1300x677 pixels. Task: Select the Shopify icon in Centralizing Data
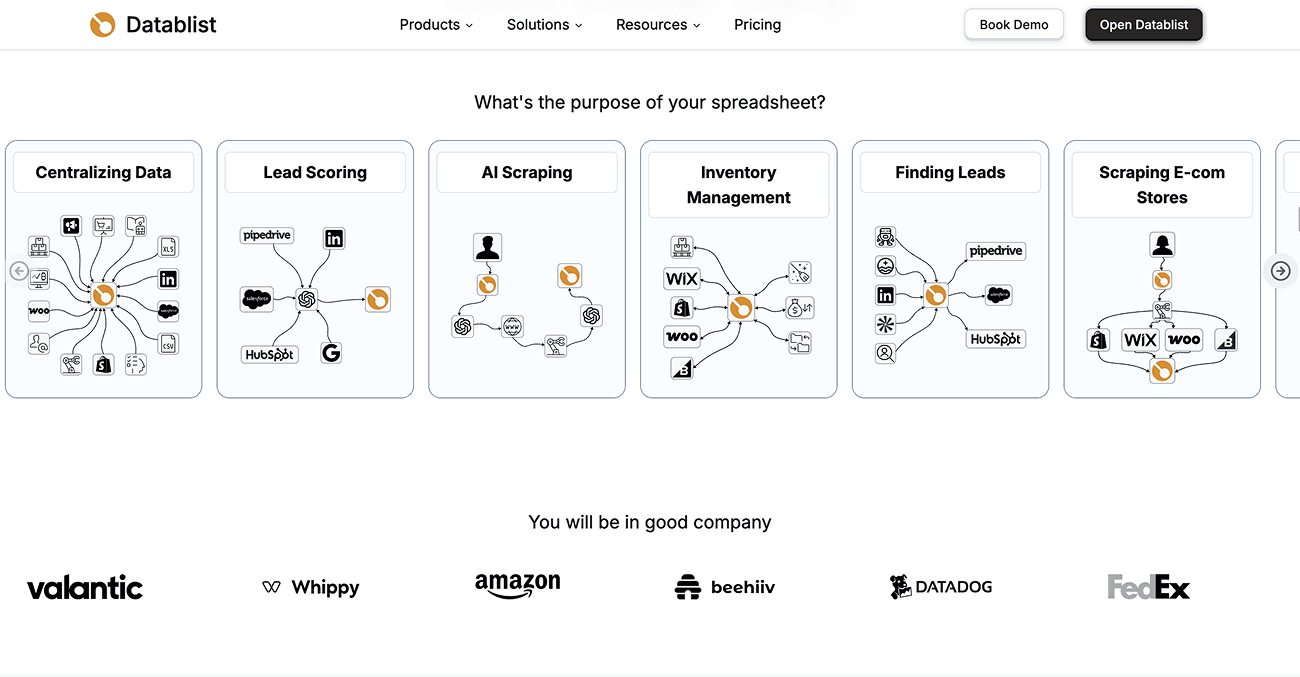tap(102, 364)
